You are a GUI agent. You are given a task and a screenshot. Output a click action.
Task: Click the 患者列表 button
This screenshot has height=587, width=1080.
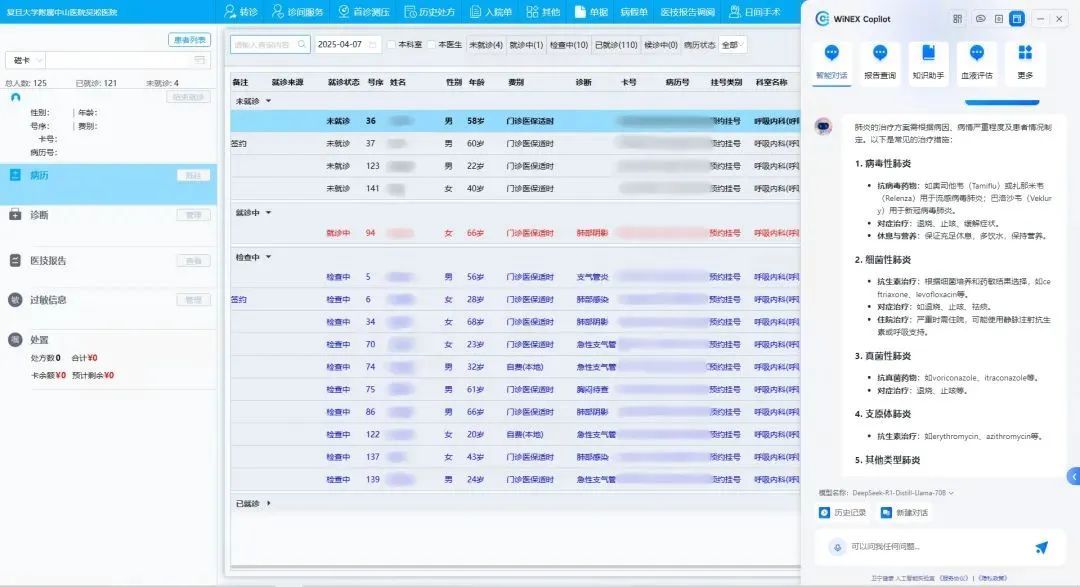pyautogui.click(x=189, y=40)
